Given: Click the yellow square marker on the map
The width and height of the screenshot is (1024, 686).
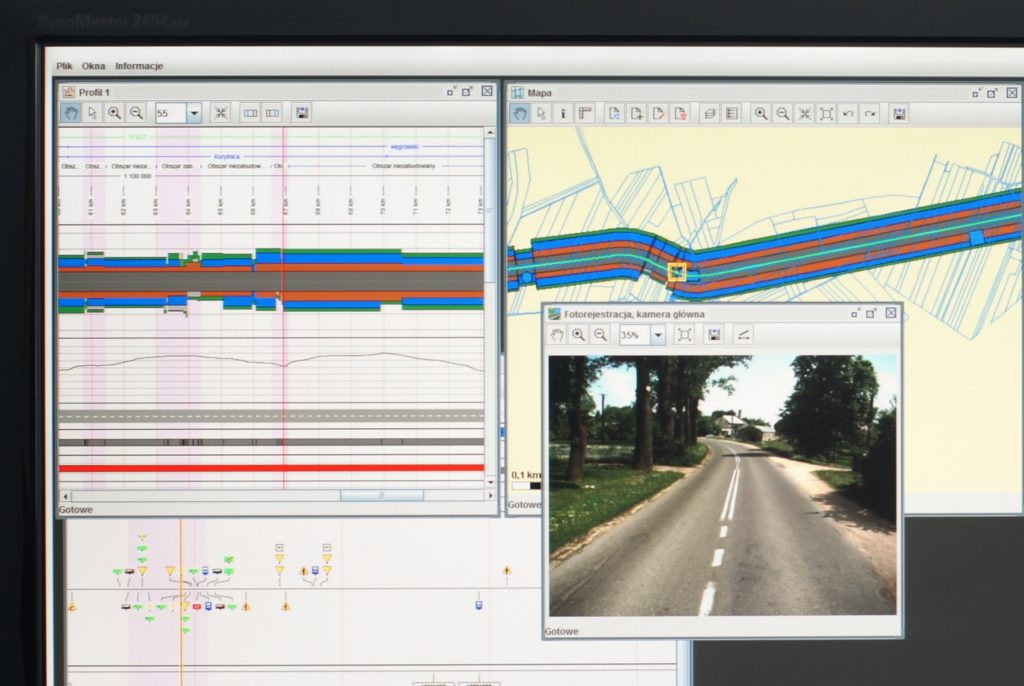Looking at the screenshot, I should click(677, 272).
